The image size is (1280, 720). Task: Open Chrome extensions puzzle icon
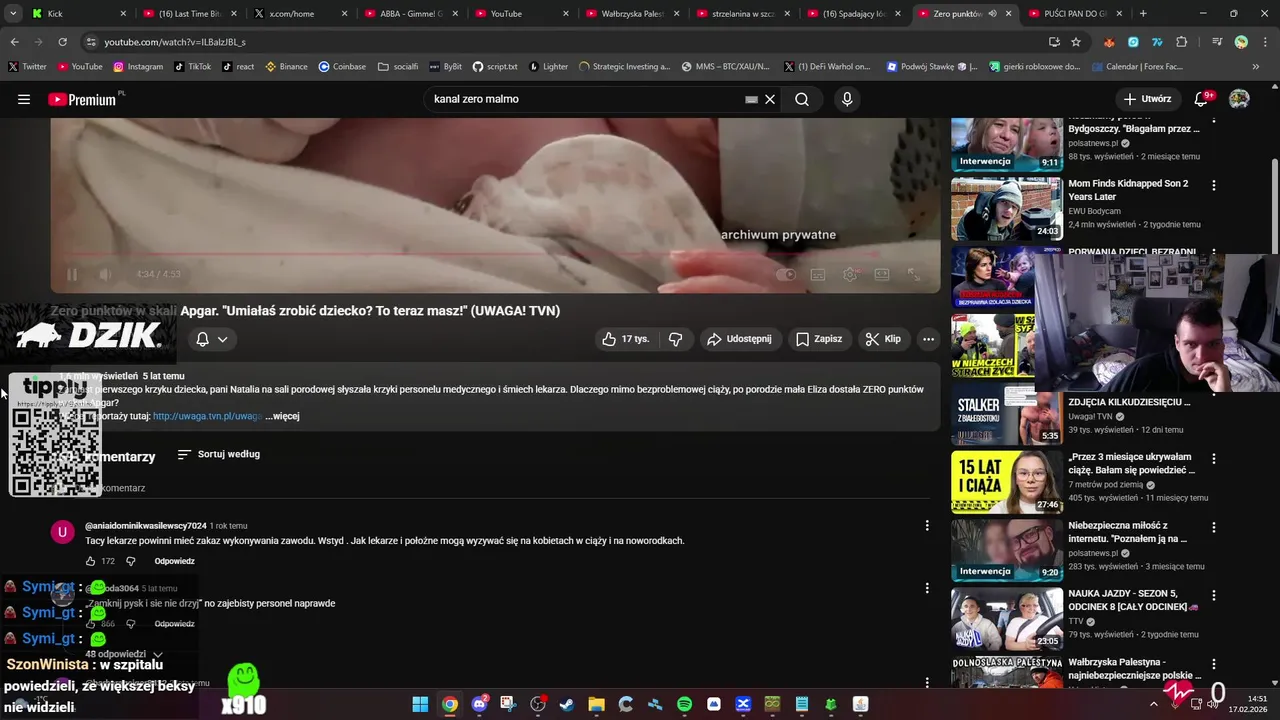pyautogui.click(x=1181, y=42)
